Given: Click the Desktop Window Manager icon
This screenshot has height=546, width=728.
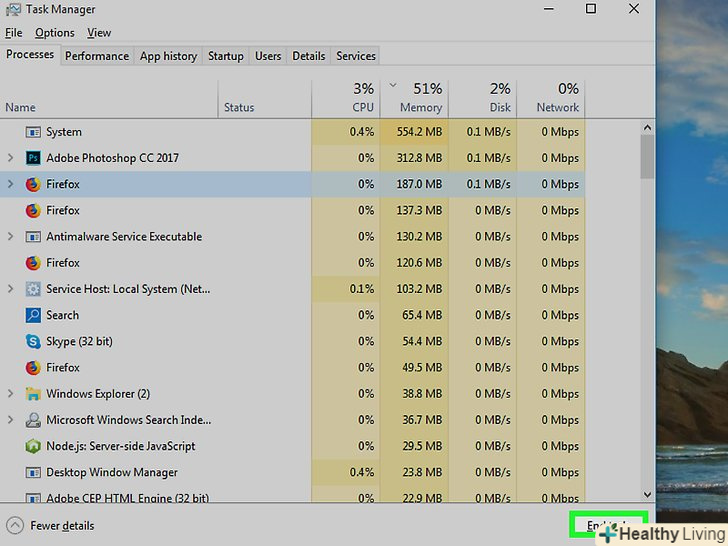Looking at the screenshot, I should click(x=33, y=473).
